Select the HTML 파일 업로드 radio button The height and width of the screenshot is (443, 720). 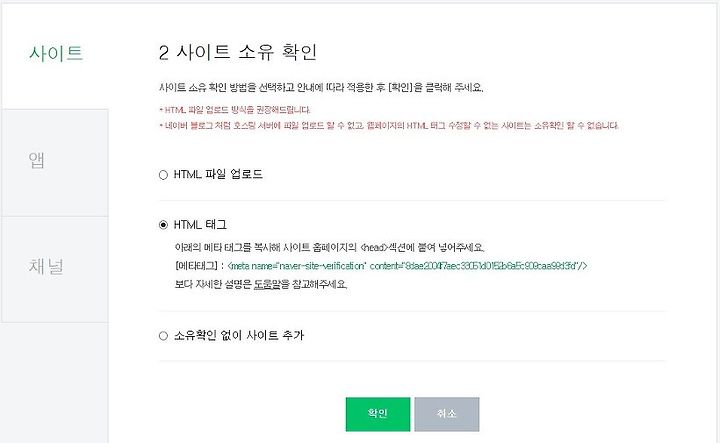click(163, 175)
